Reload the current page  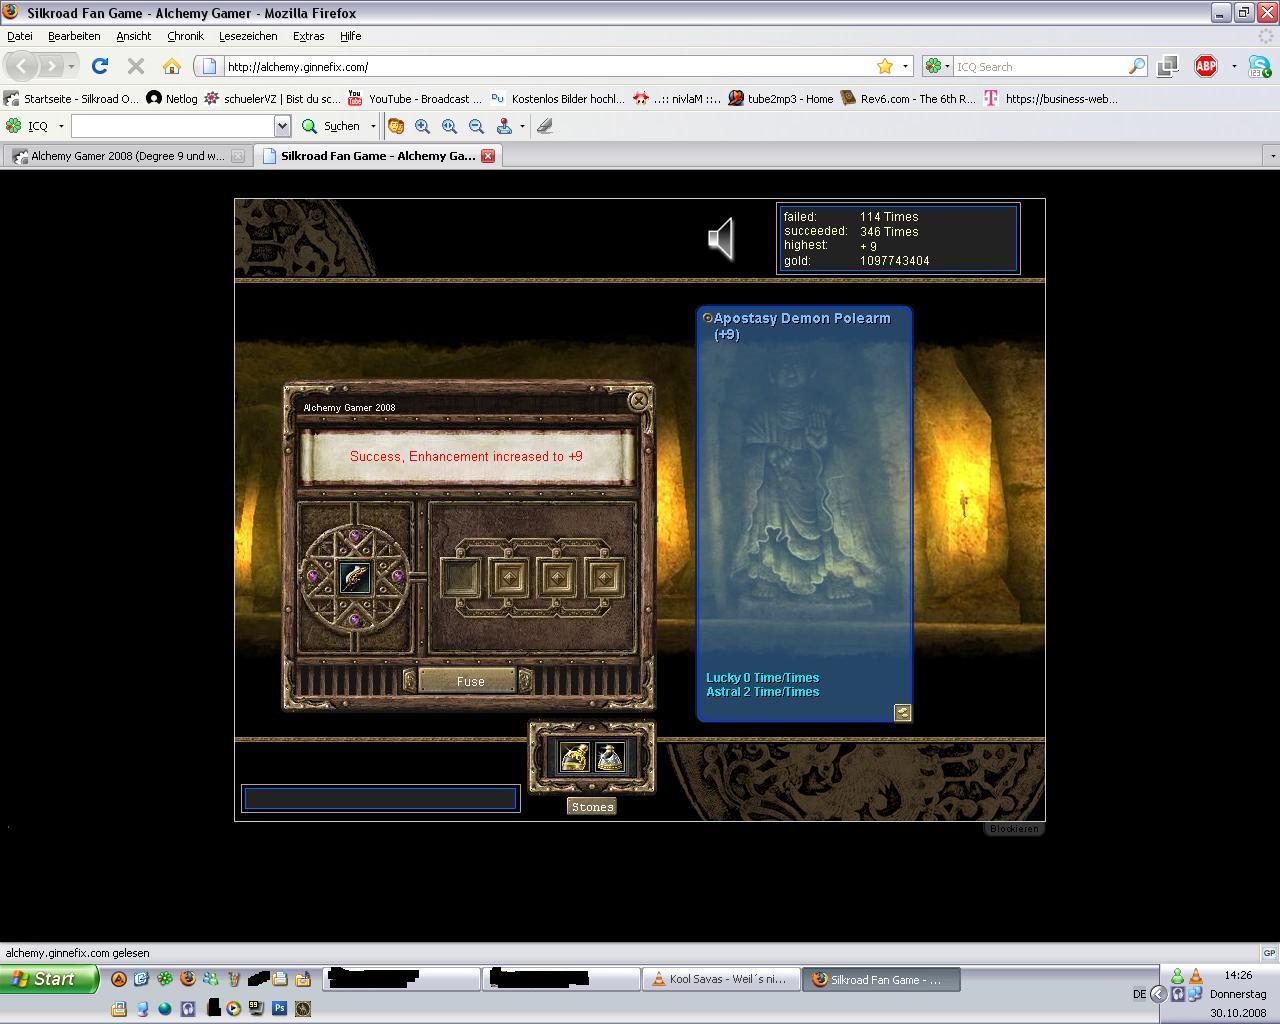(x=99, y=66)
